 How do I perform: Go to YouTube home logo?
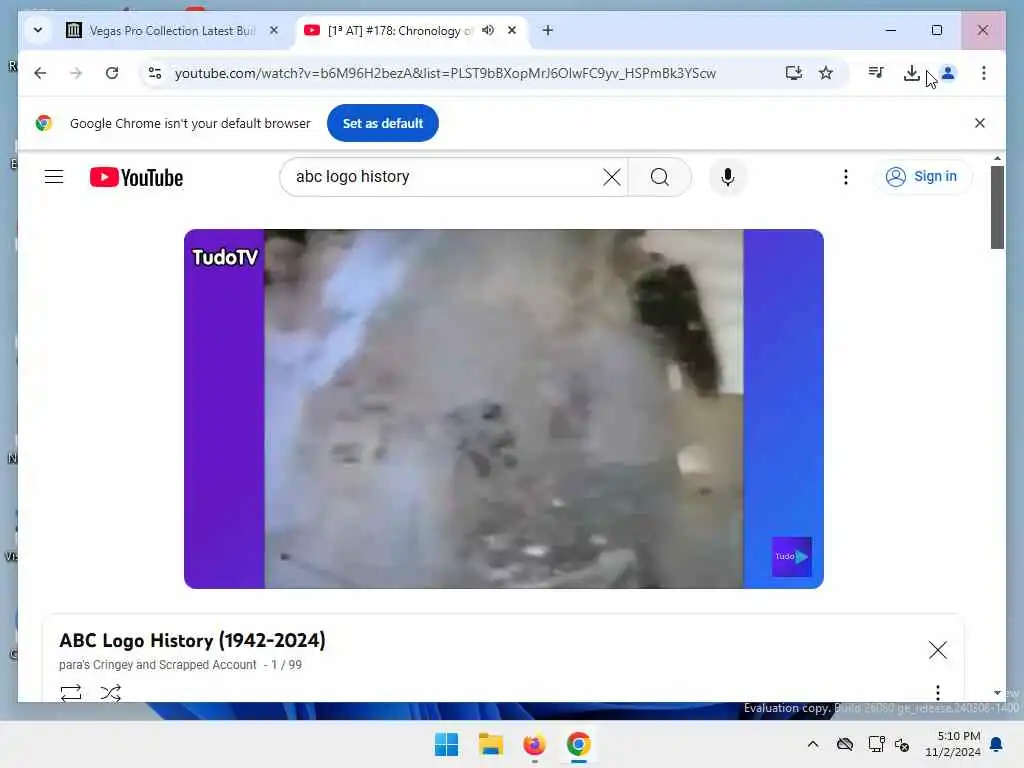(x=136, y=177)
